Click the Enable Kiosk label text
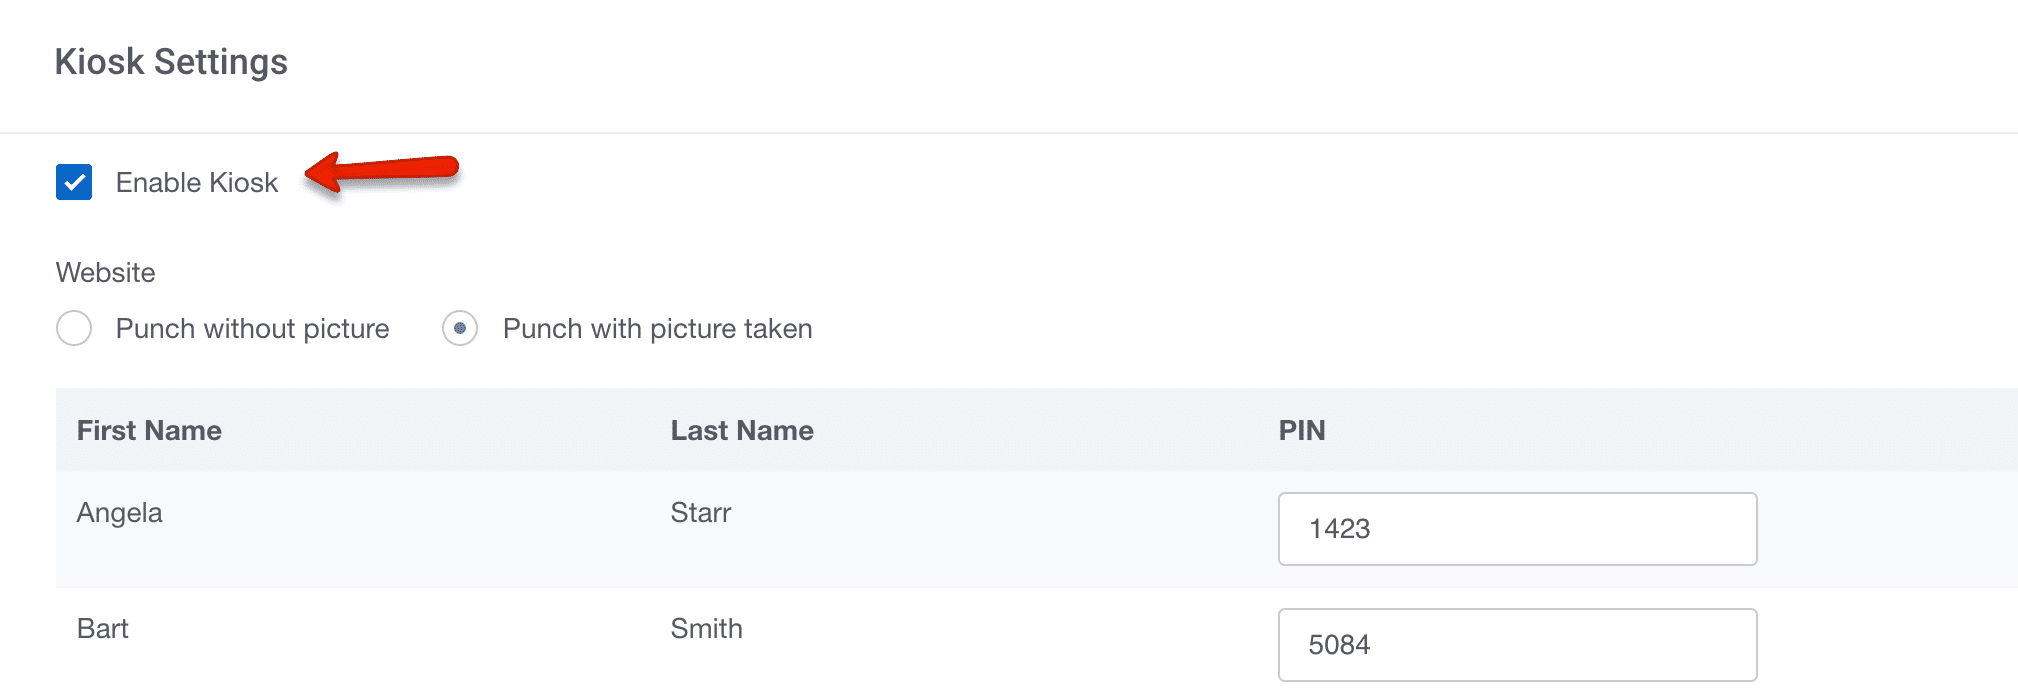Viewport: 2018px width, 692px height. tap(197, 182)
